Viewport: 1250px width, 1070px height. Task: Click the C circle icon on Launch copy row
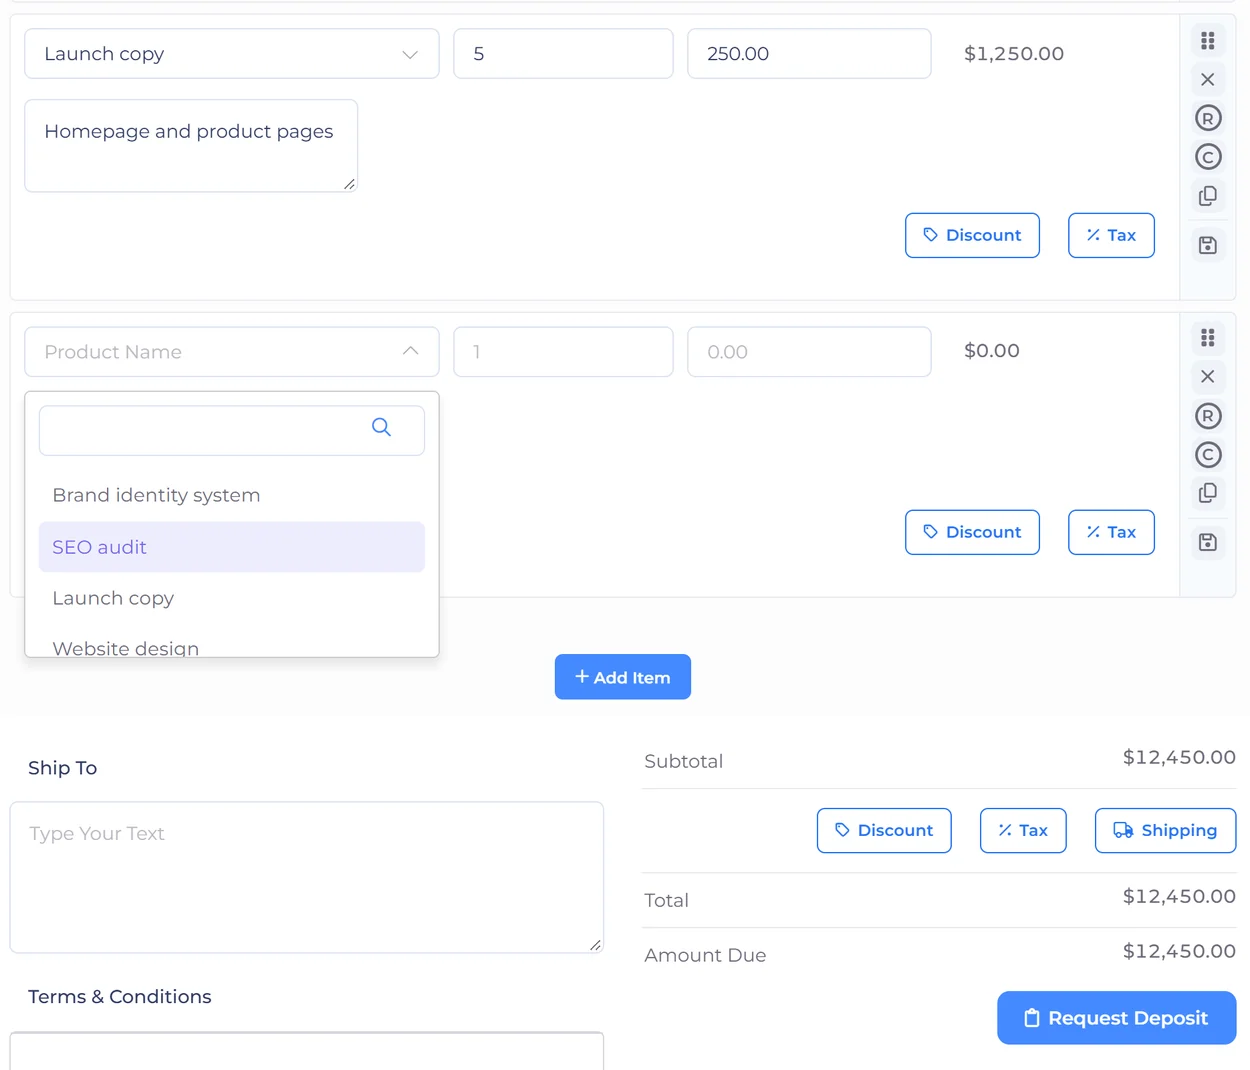point(1208,157)
